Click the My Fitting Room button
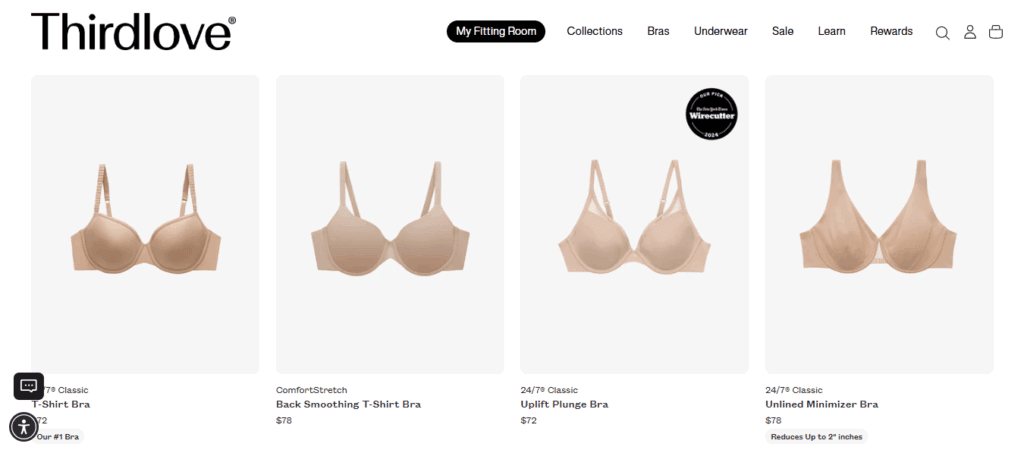This screenshot has width=1024, height=450. pyautogui.click(x=496, y=31)
